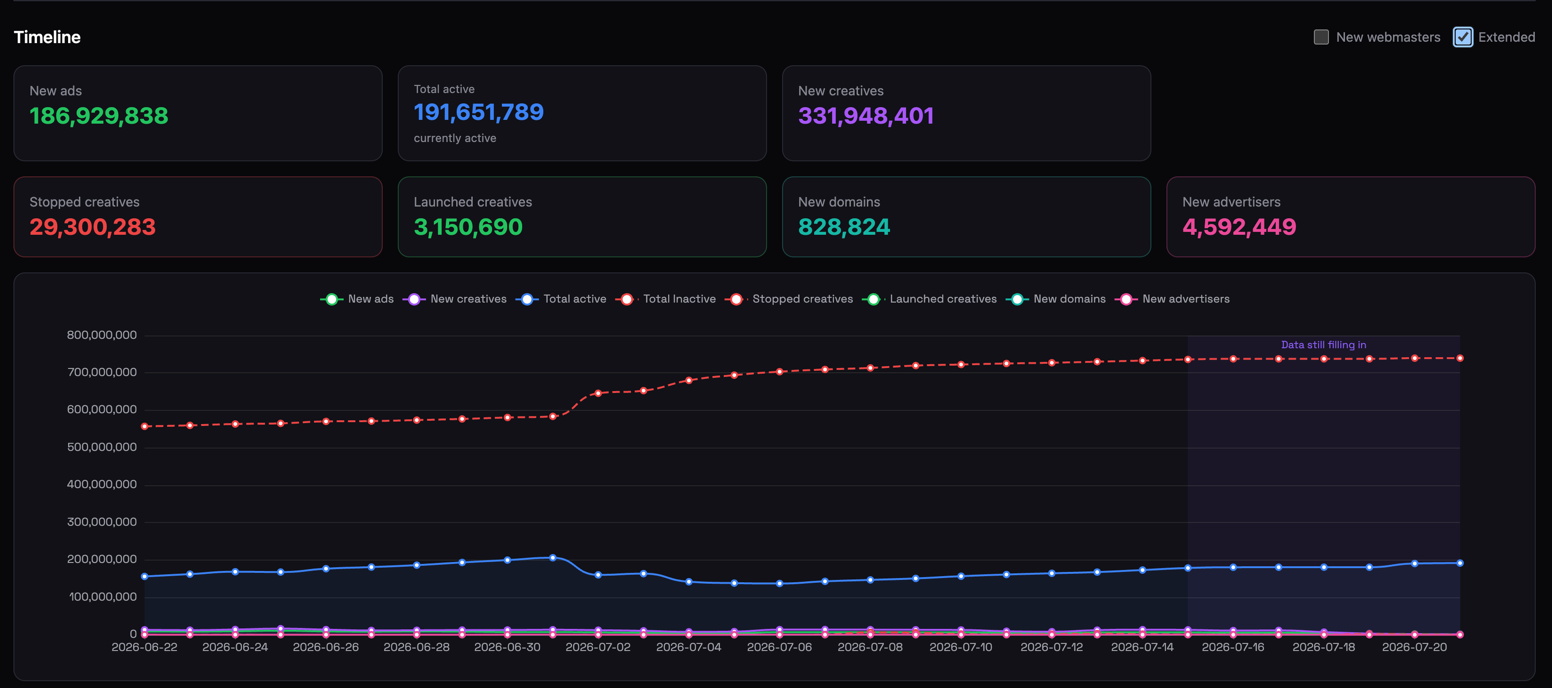Uncheck the Extended checkbox
Image resolution: width=1552 pixels, height=688 pixels.
pos(1463,37)
